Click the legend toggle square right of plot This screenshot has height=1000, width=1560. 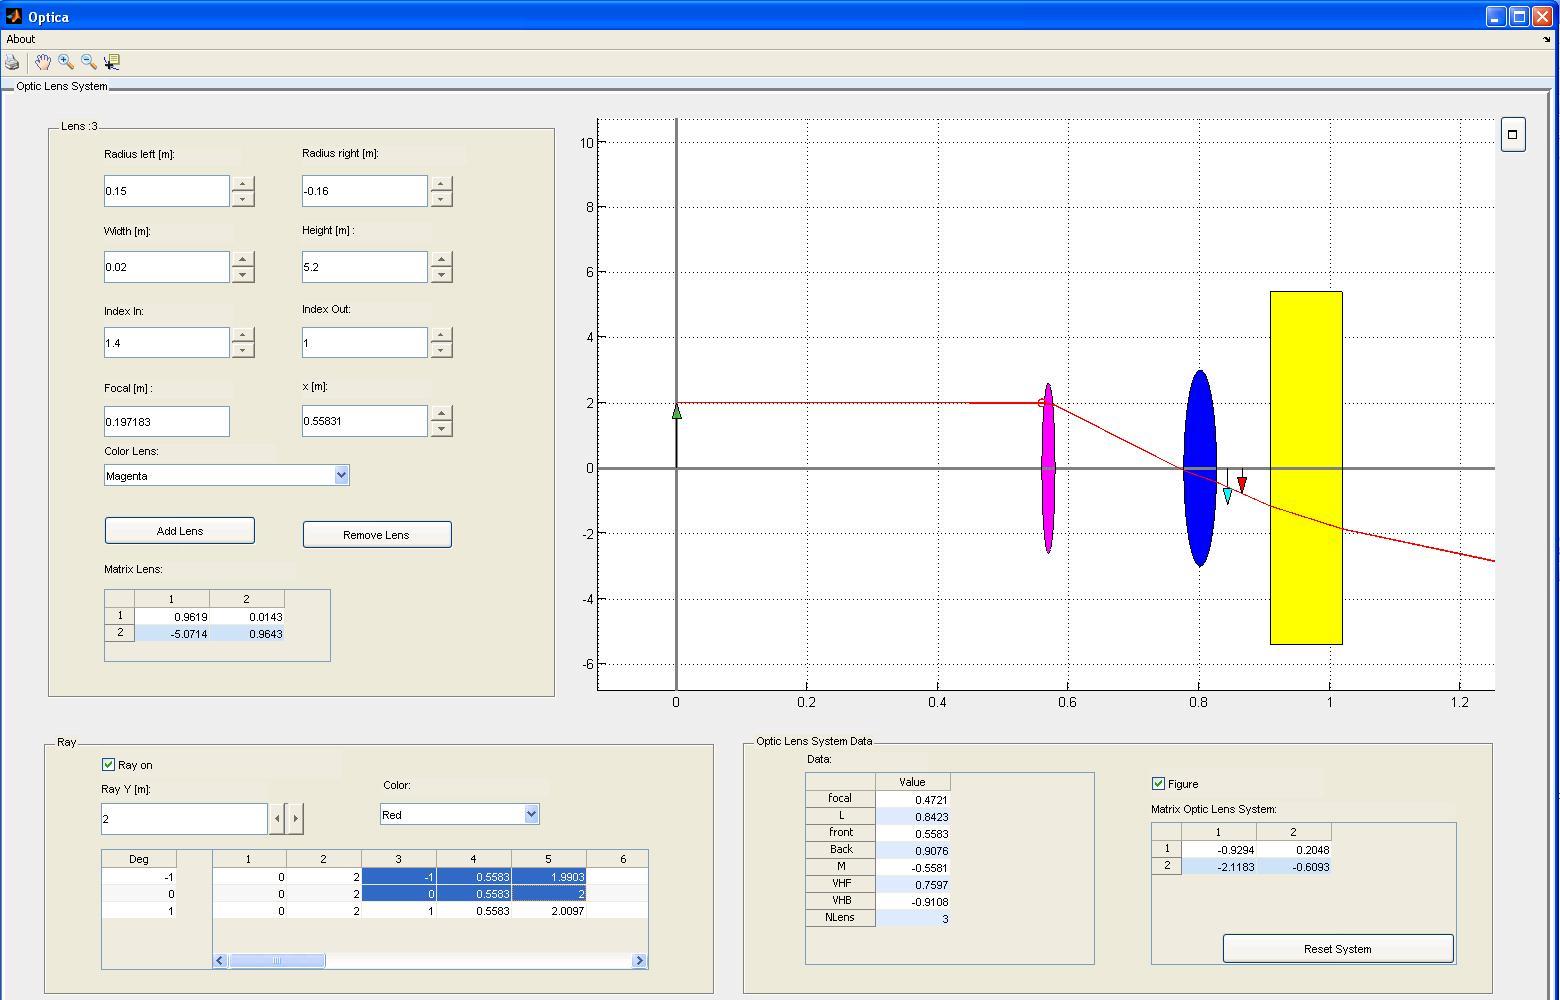point(1513,134)
